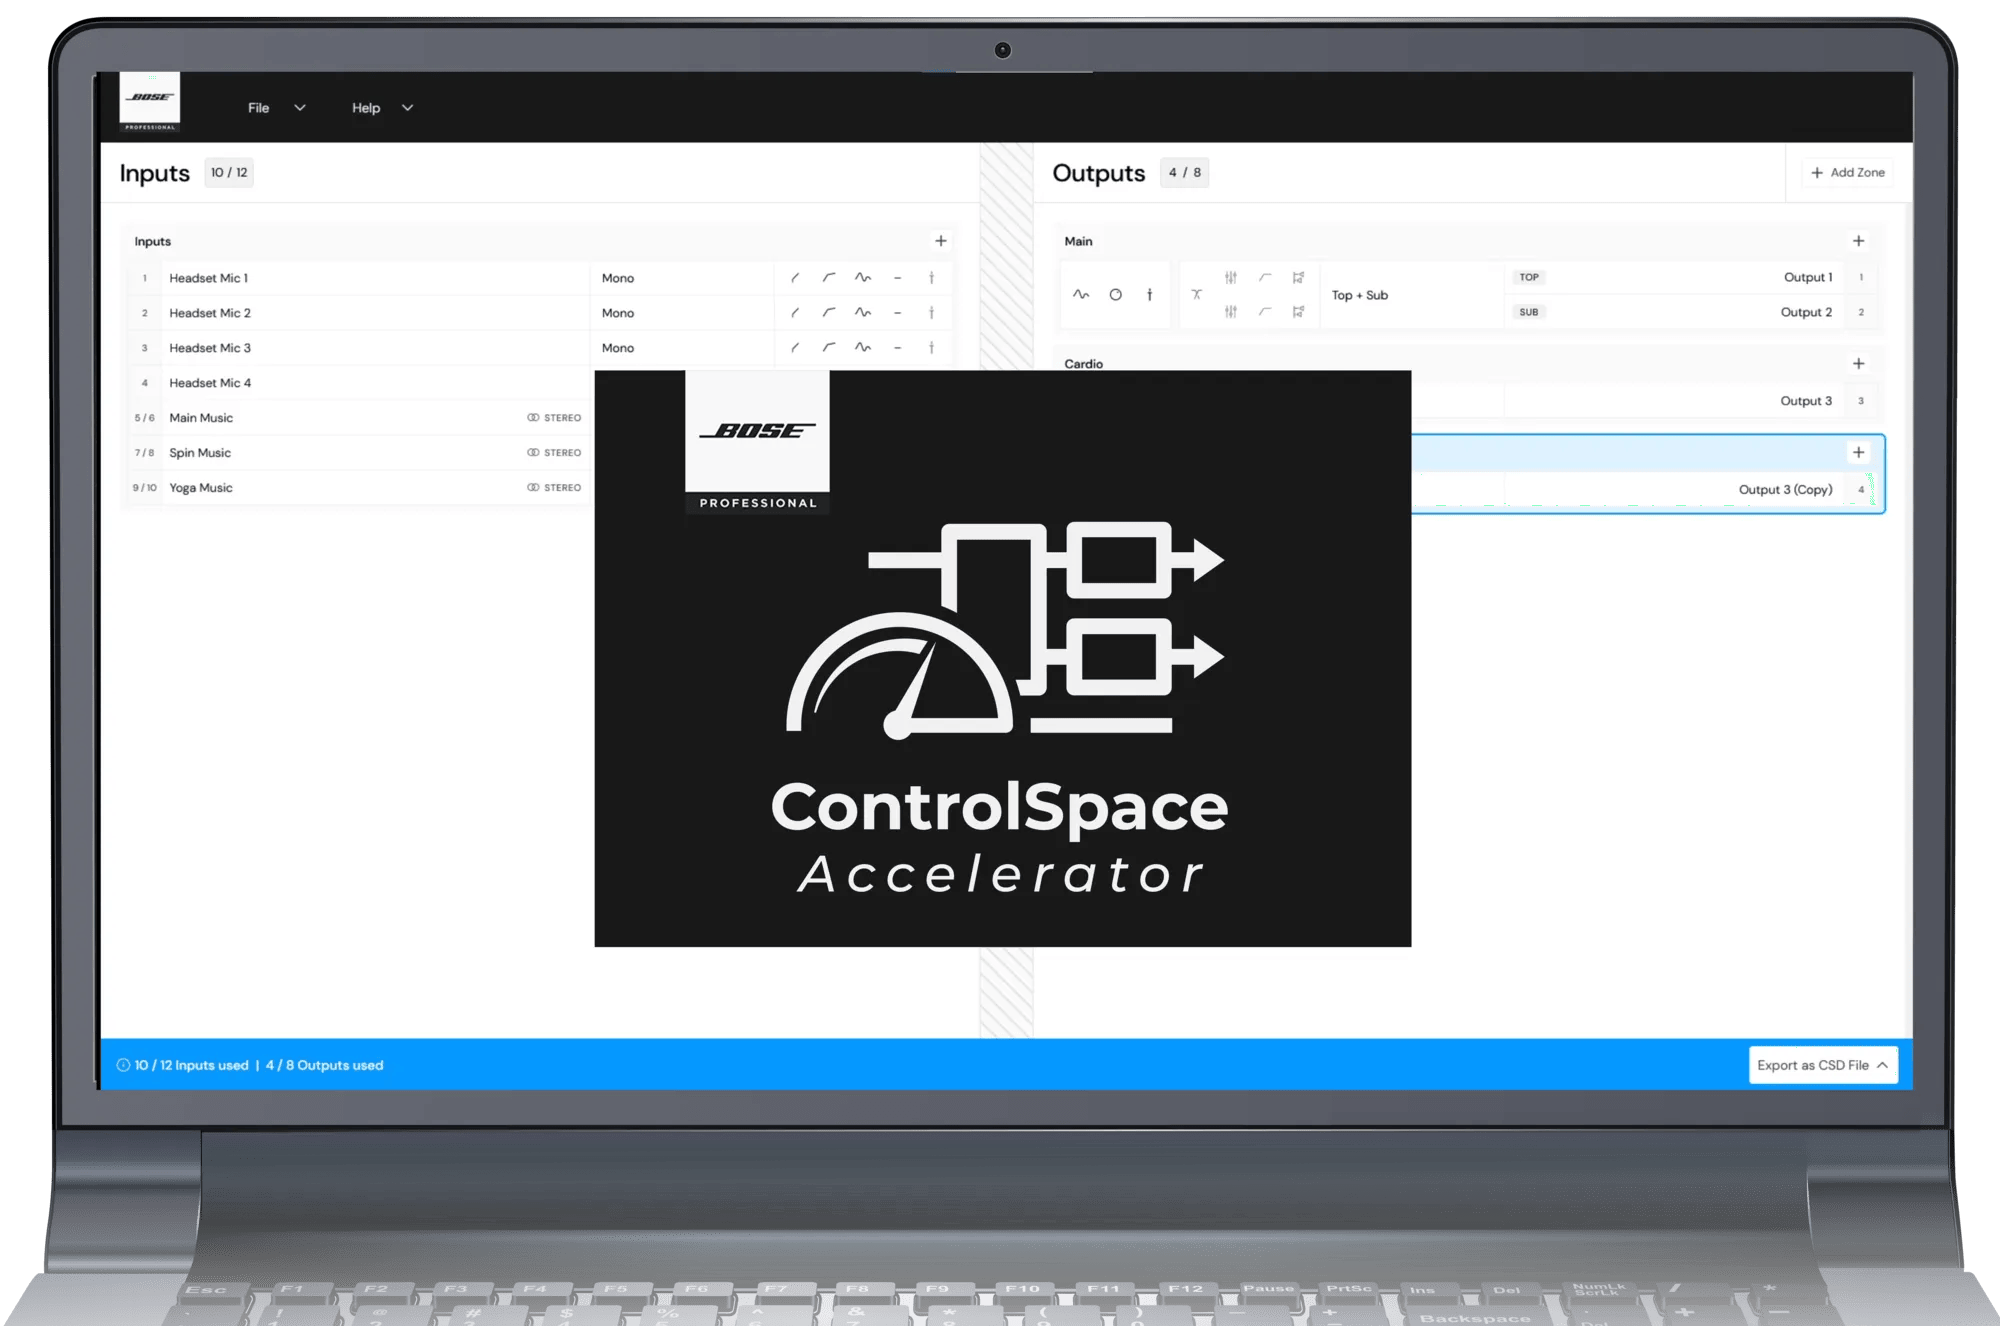The image size is (2000, 1326).
Task: Click the high-pass filter icon for Headset Mic 1
Action: 829,278
